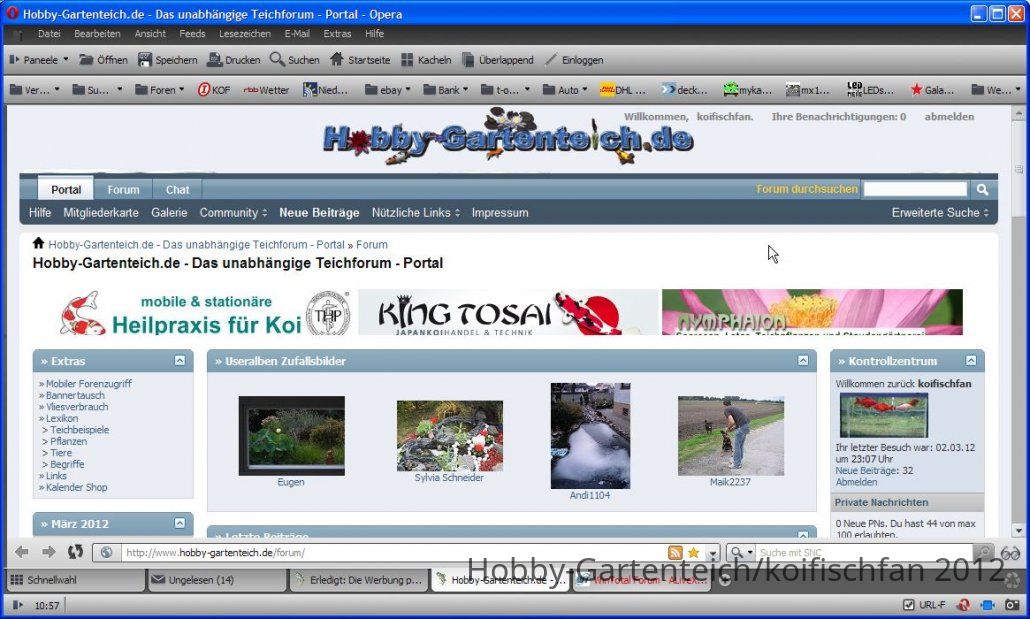Open new tab with plus button
The image size is (1030, 619).
[725, 580]
